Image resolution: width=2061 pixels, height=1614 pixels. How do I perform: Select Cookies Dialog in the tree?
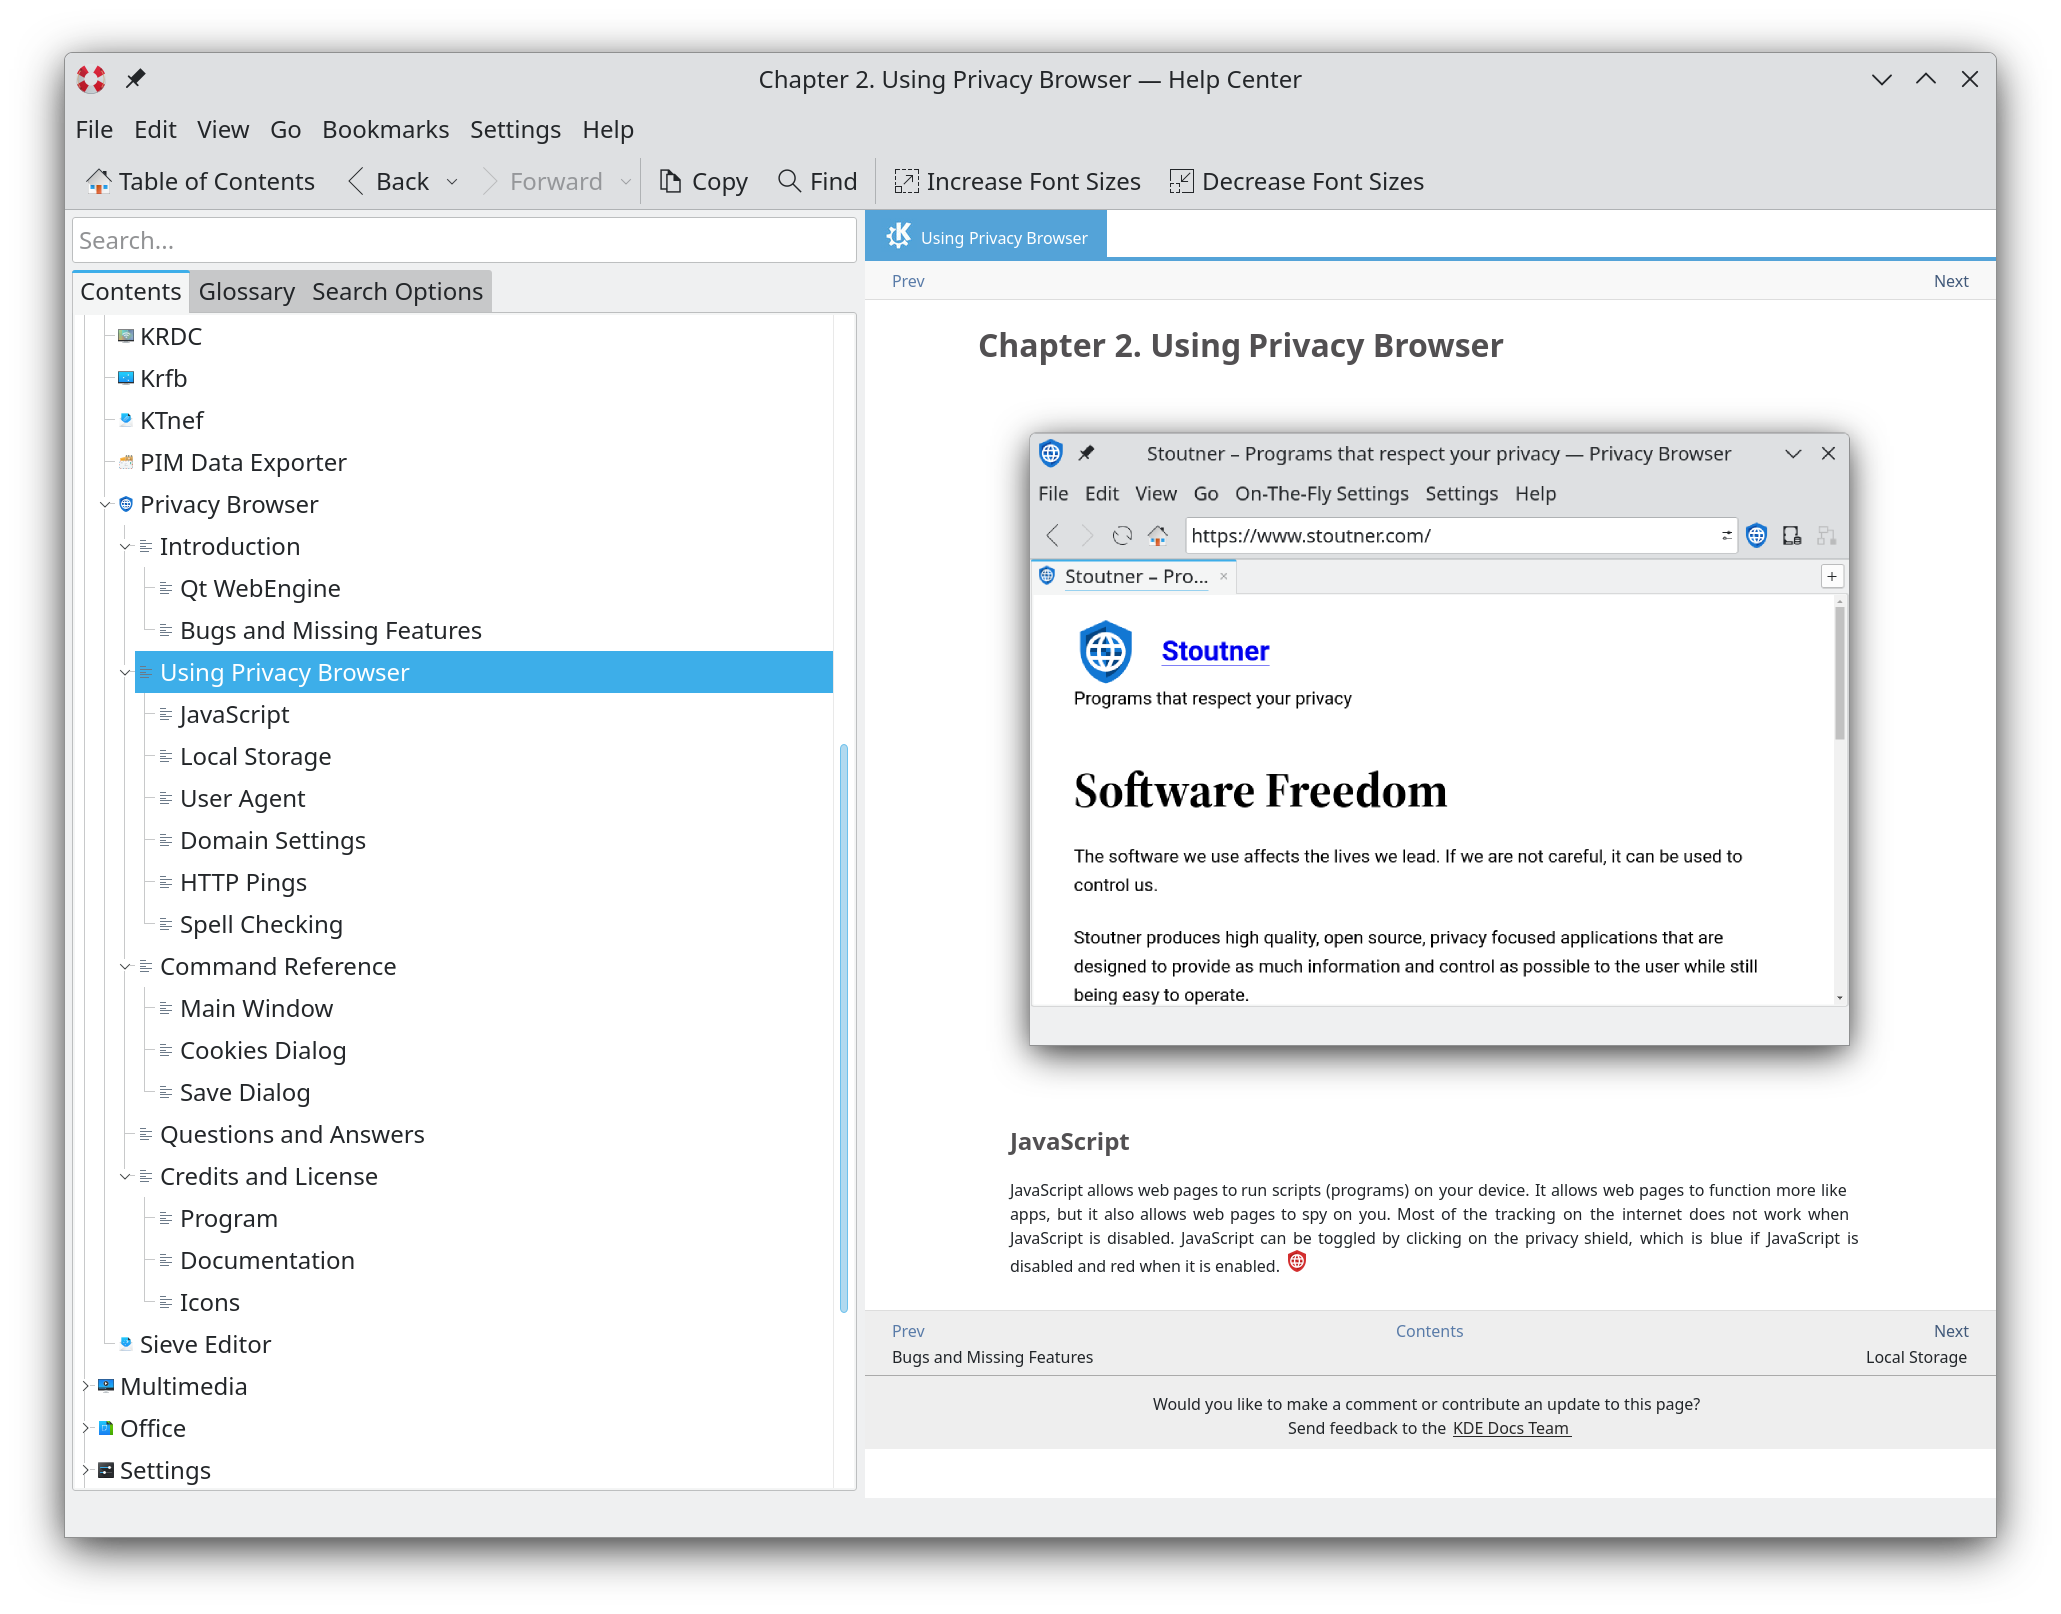click(x=262, y=1051)
